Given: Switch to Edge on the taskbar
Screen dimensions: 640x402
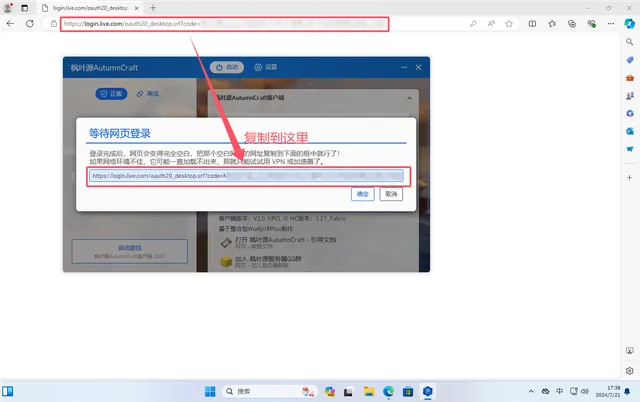Looking at the screenshot, I should 388,391.
